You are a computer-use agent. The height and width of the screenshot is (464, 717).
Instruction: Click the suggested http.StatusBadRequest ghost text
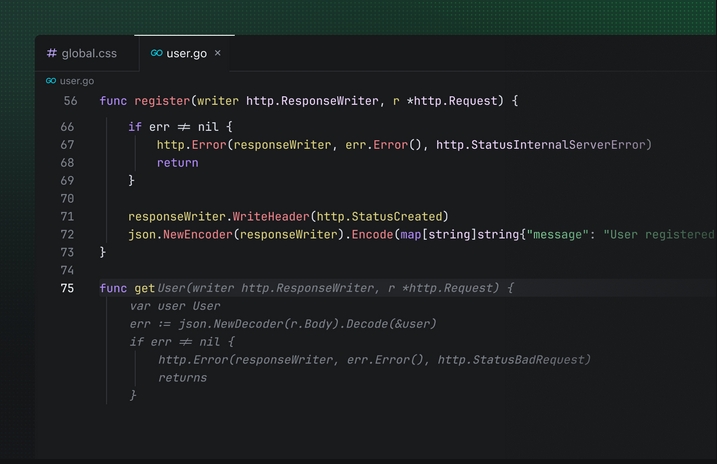(x=514, y=360)
